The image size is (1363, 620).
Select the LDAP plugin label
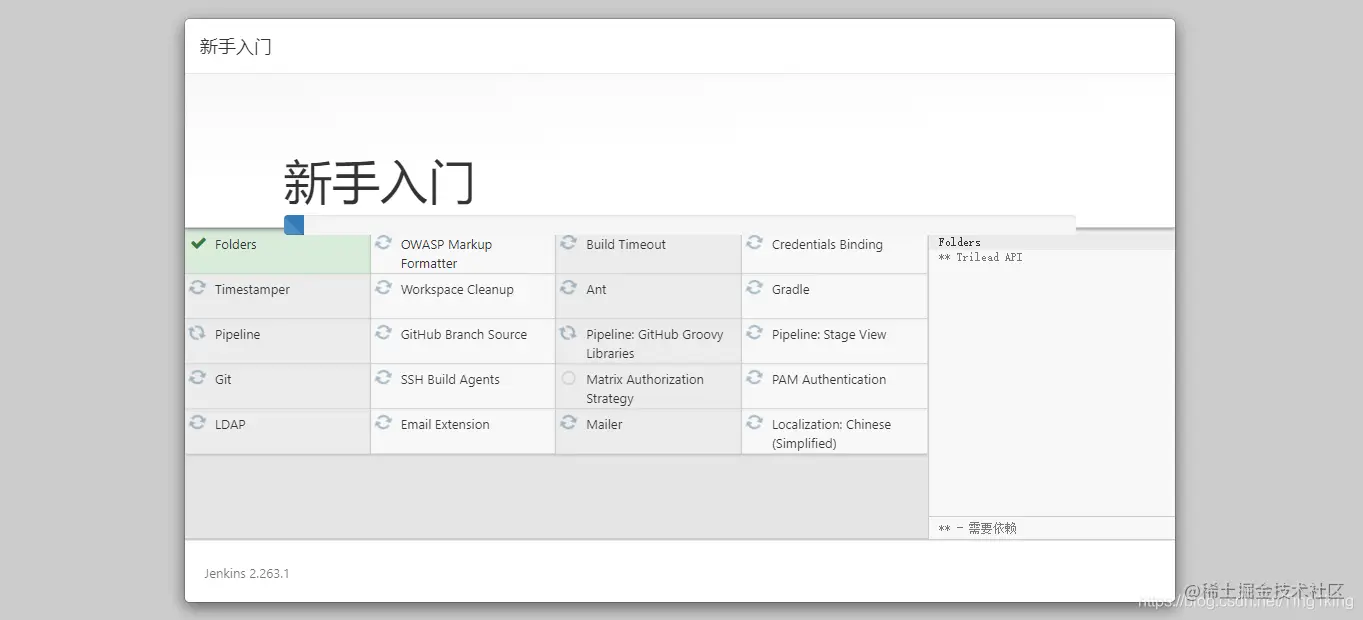(x=230, y=424)
